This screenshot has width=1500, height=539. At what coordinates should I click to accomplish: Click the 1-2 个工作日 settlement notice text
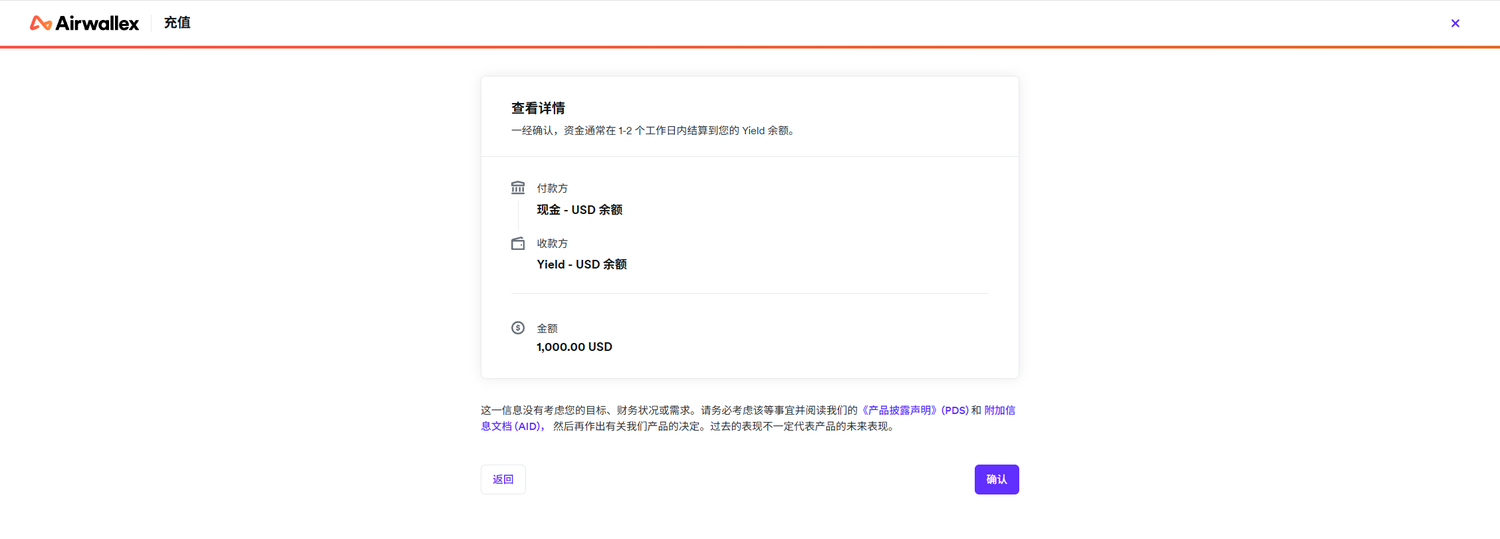652,130
